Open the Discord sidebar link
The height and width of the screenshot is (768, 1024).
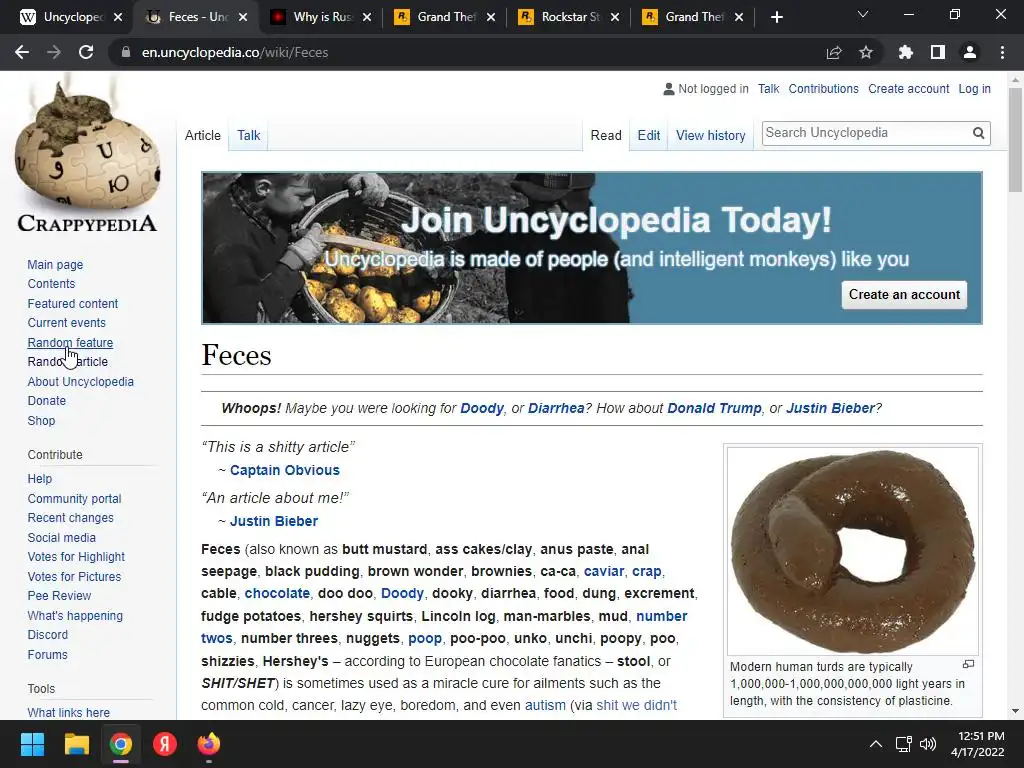pos(48,635)
